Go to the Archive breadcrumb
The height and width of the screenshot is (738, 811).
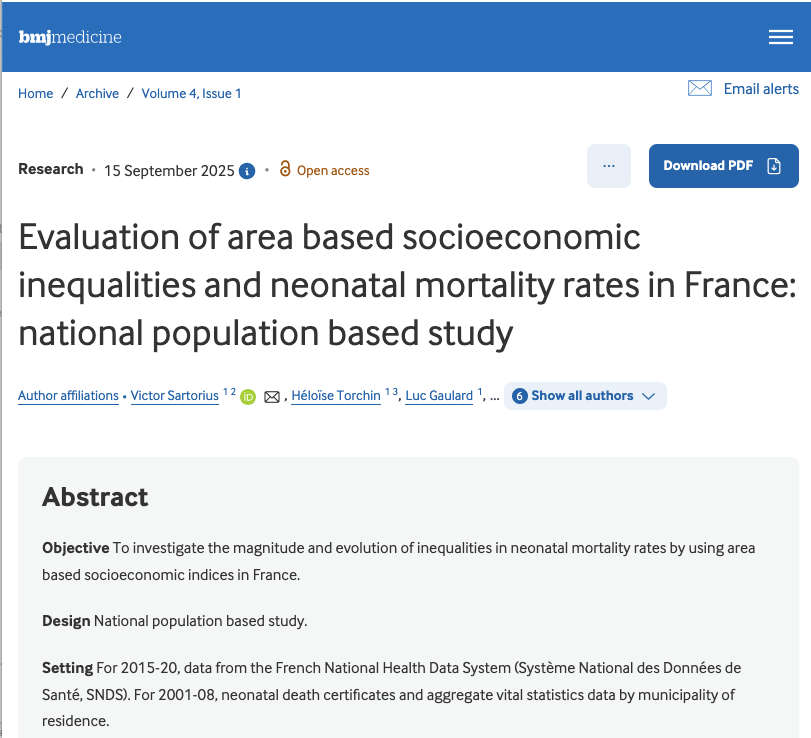coord(97,93)
